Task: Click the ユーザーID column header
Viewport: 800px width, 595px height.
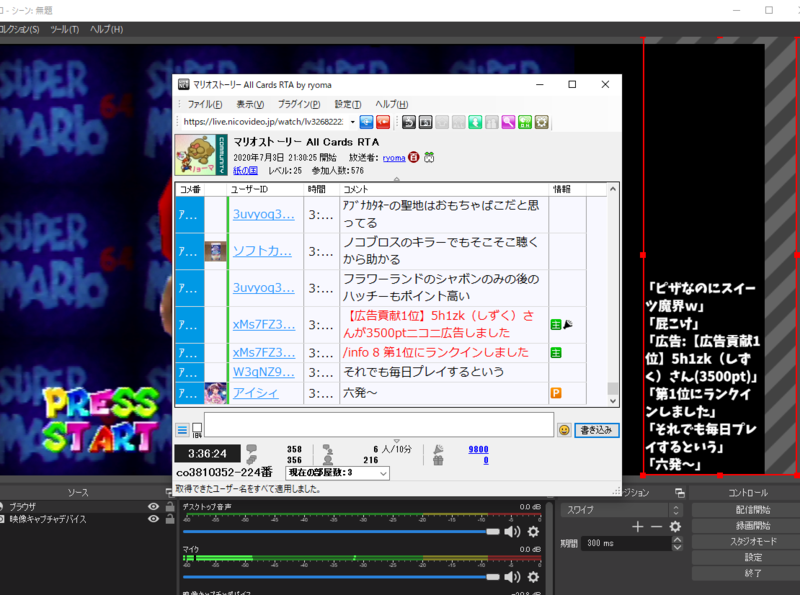Action: (265, 189)
